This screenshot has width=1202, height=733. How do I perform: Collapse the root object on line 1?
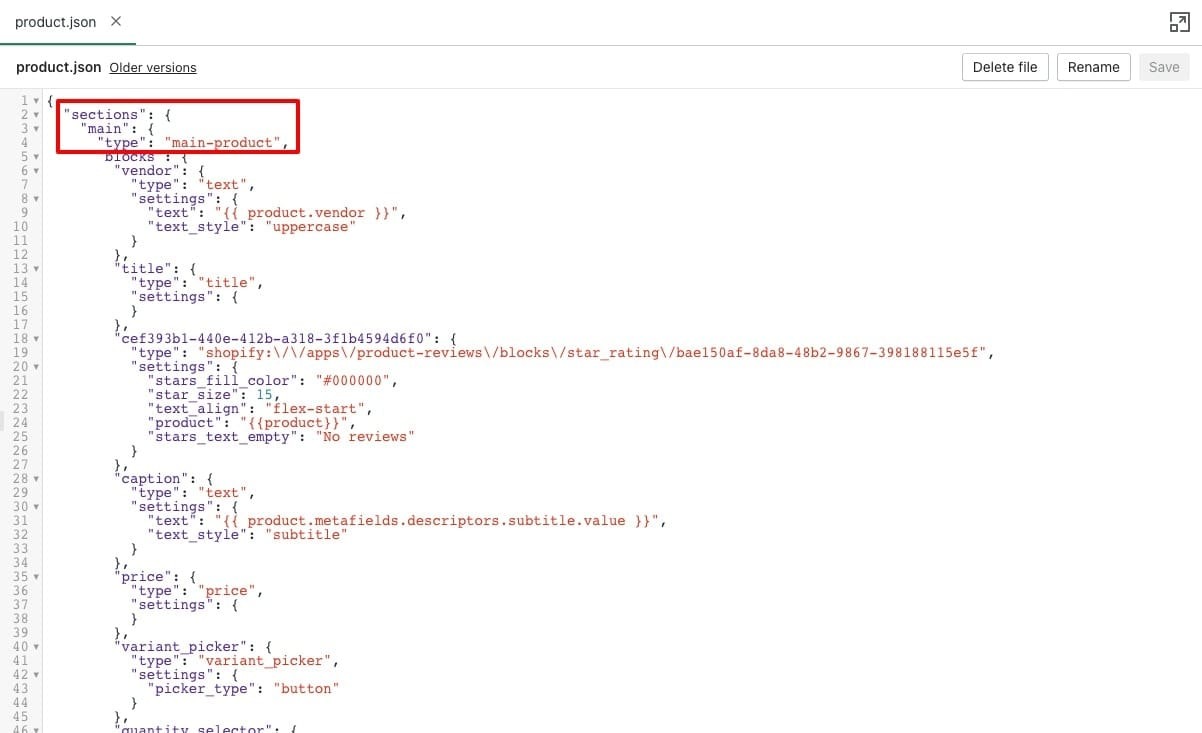pos(36,100)
